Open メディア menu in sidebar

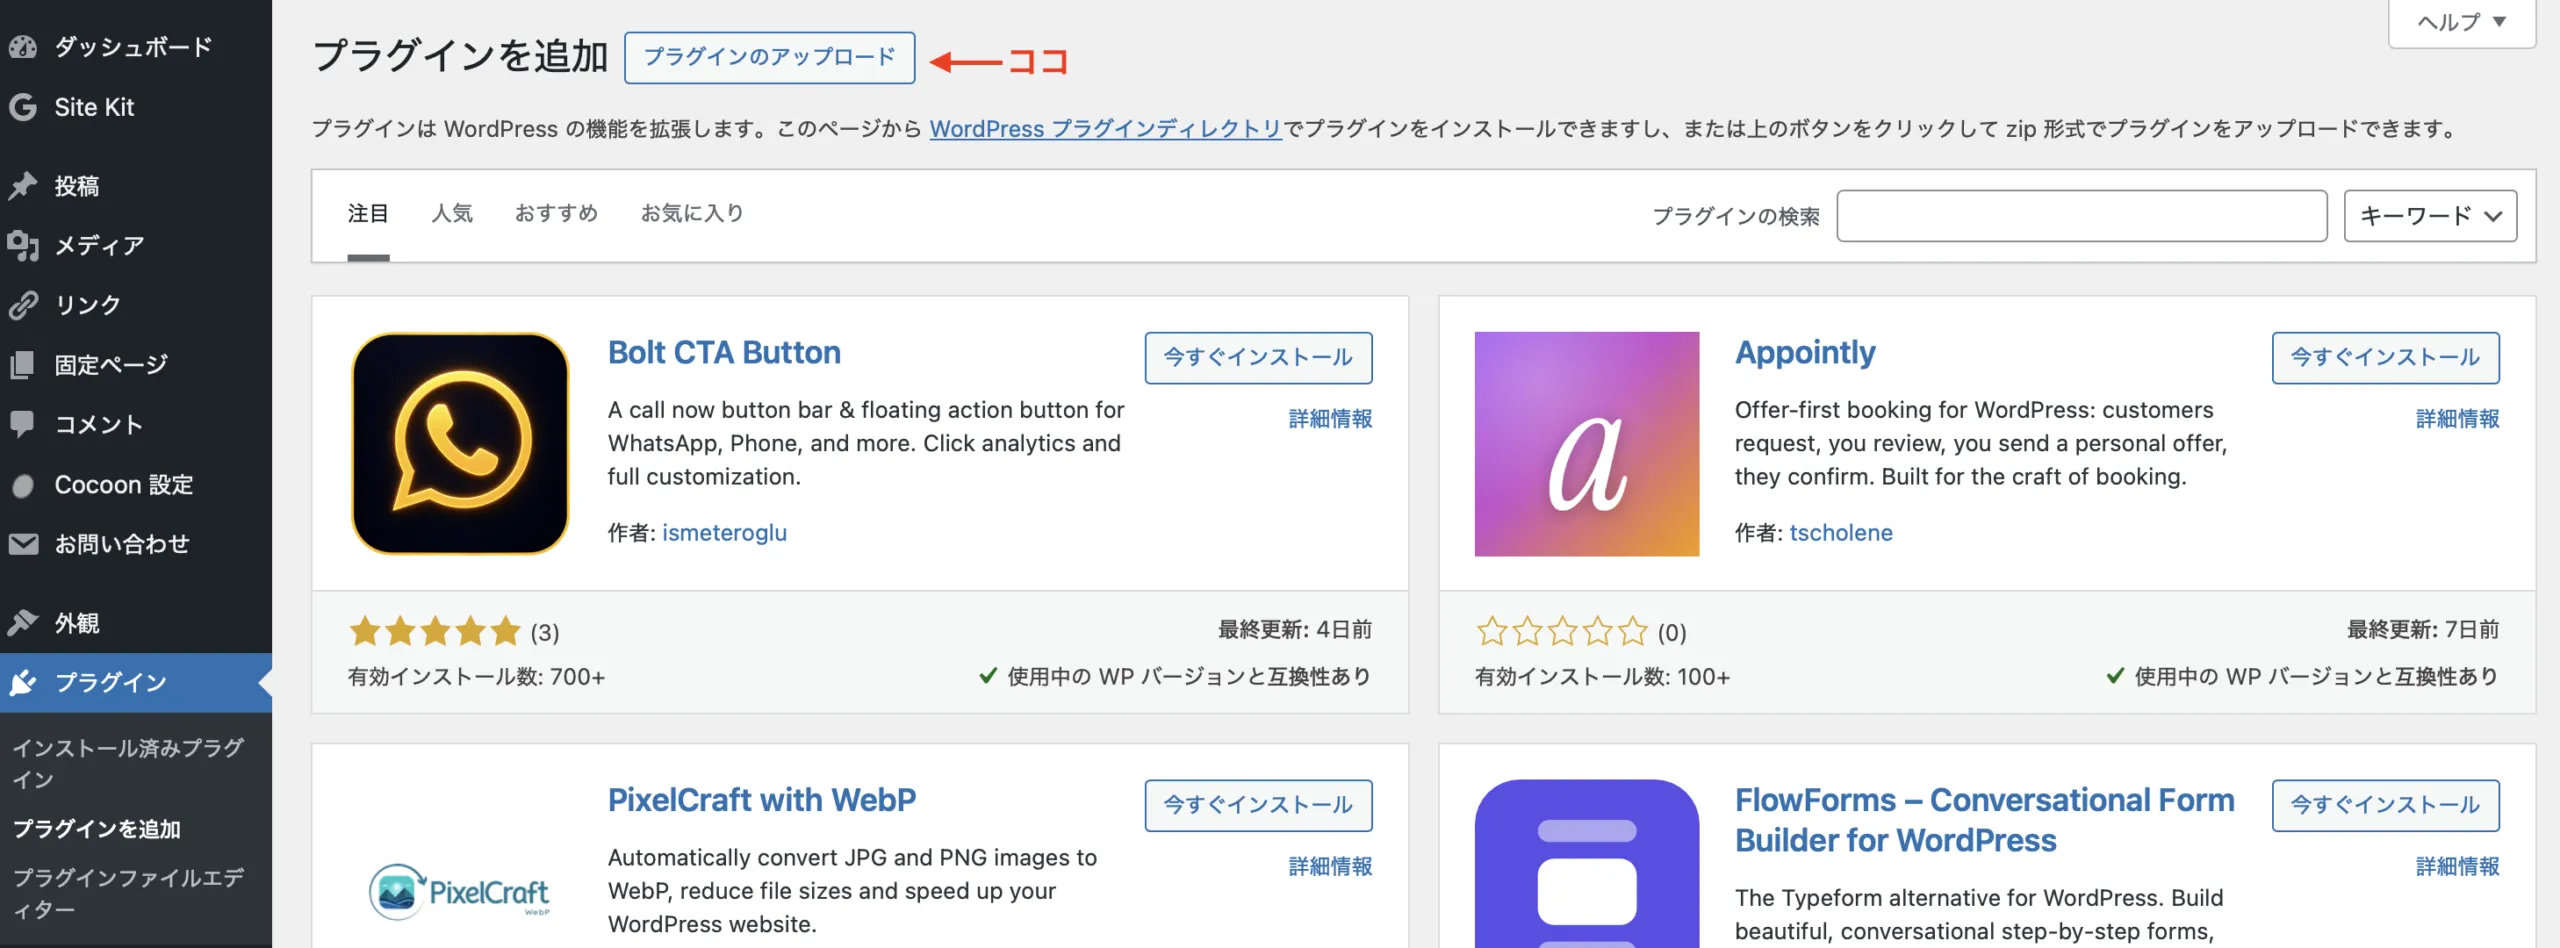[x=99, y=245]
